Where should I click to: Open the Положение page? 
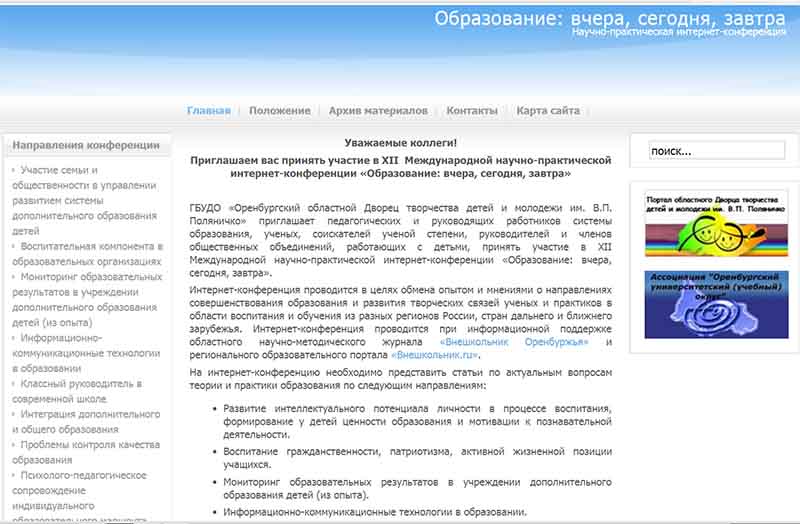280,110
